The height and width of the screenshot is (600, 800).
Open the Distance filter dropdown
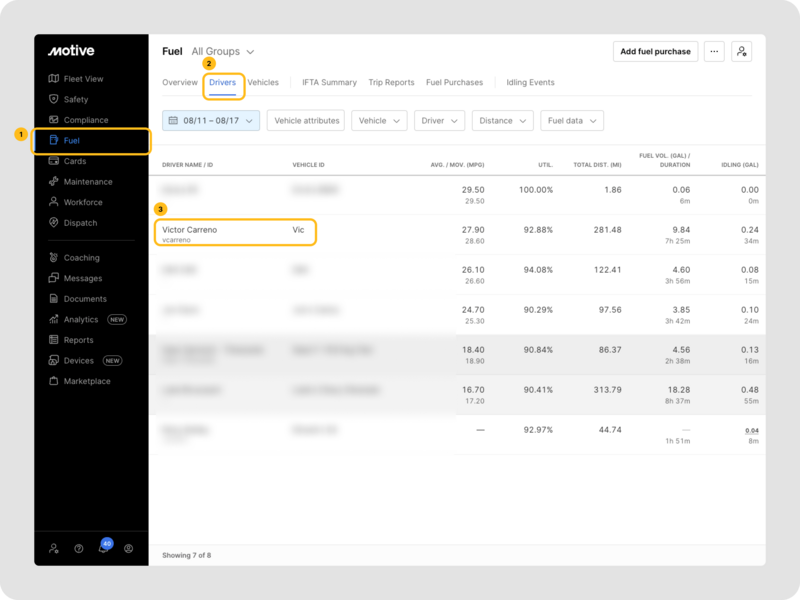point(502,120)
